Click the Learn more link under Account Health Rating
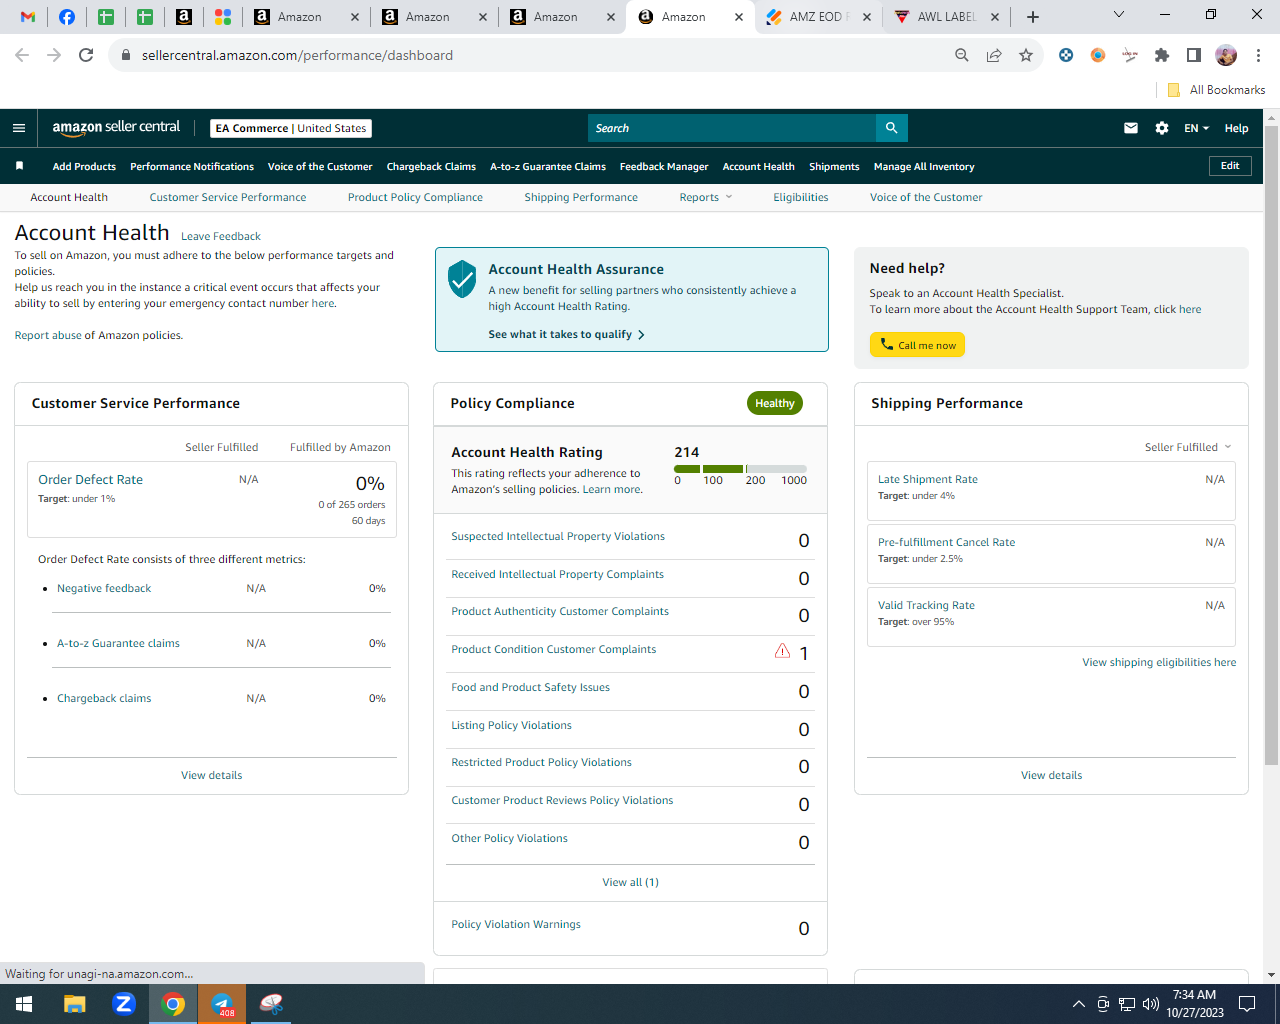Screen dimensions: 1280x1024 pos(612,489)
